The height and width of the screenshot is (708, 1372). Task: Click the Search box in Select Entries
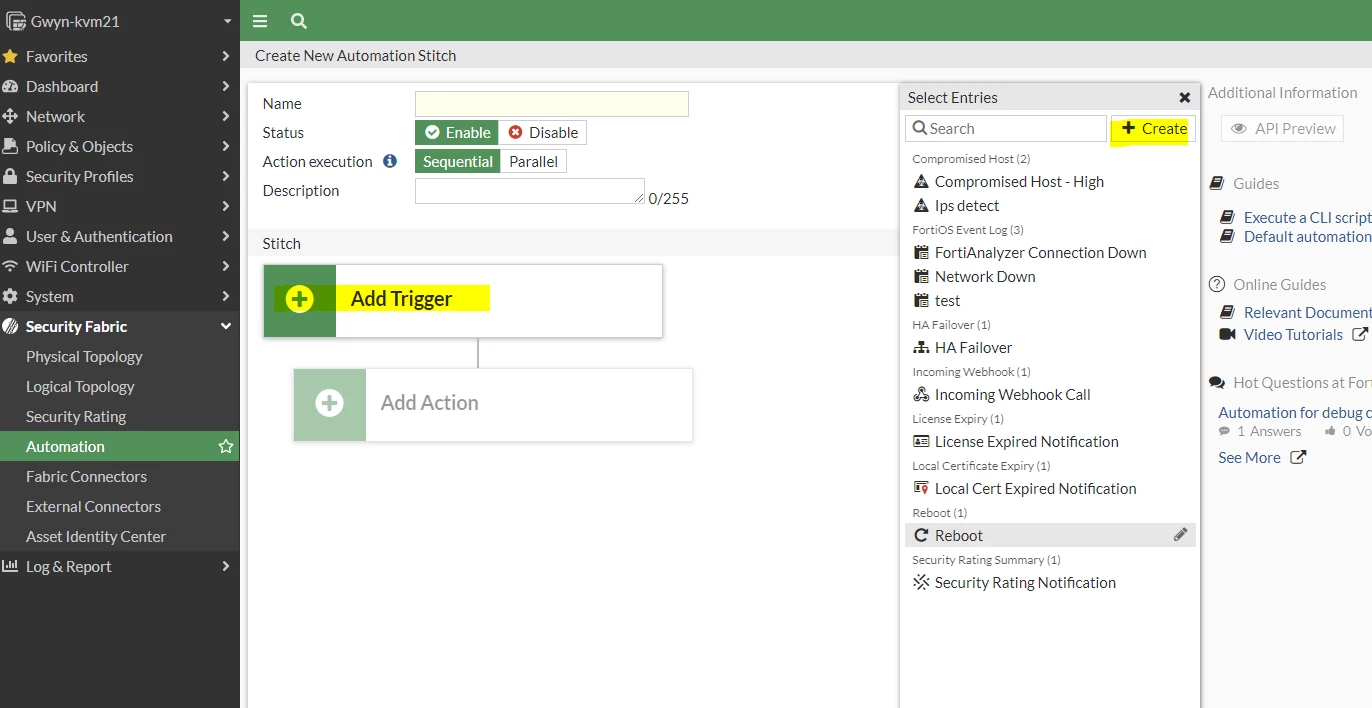[x=1006, y=129]
